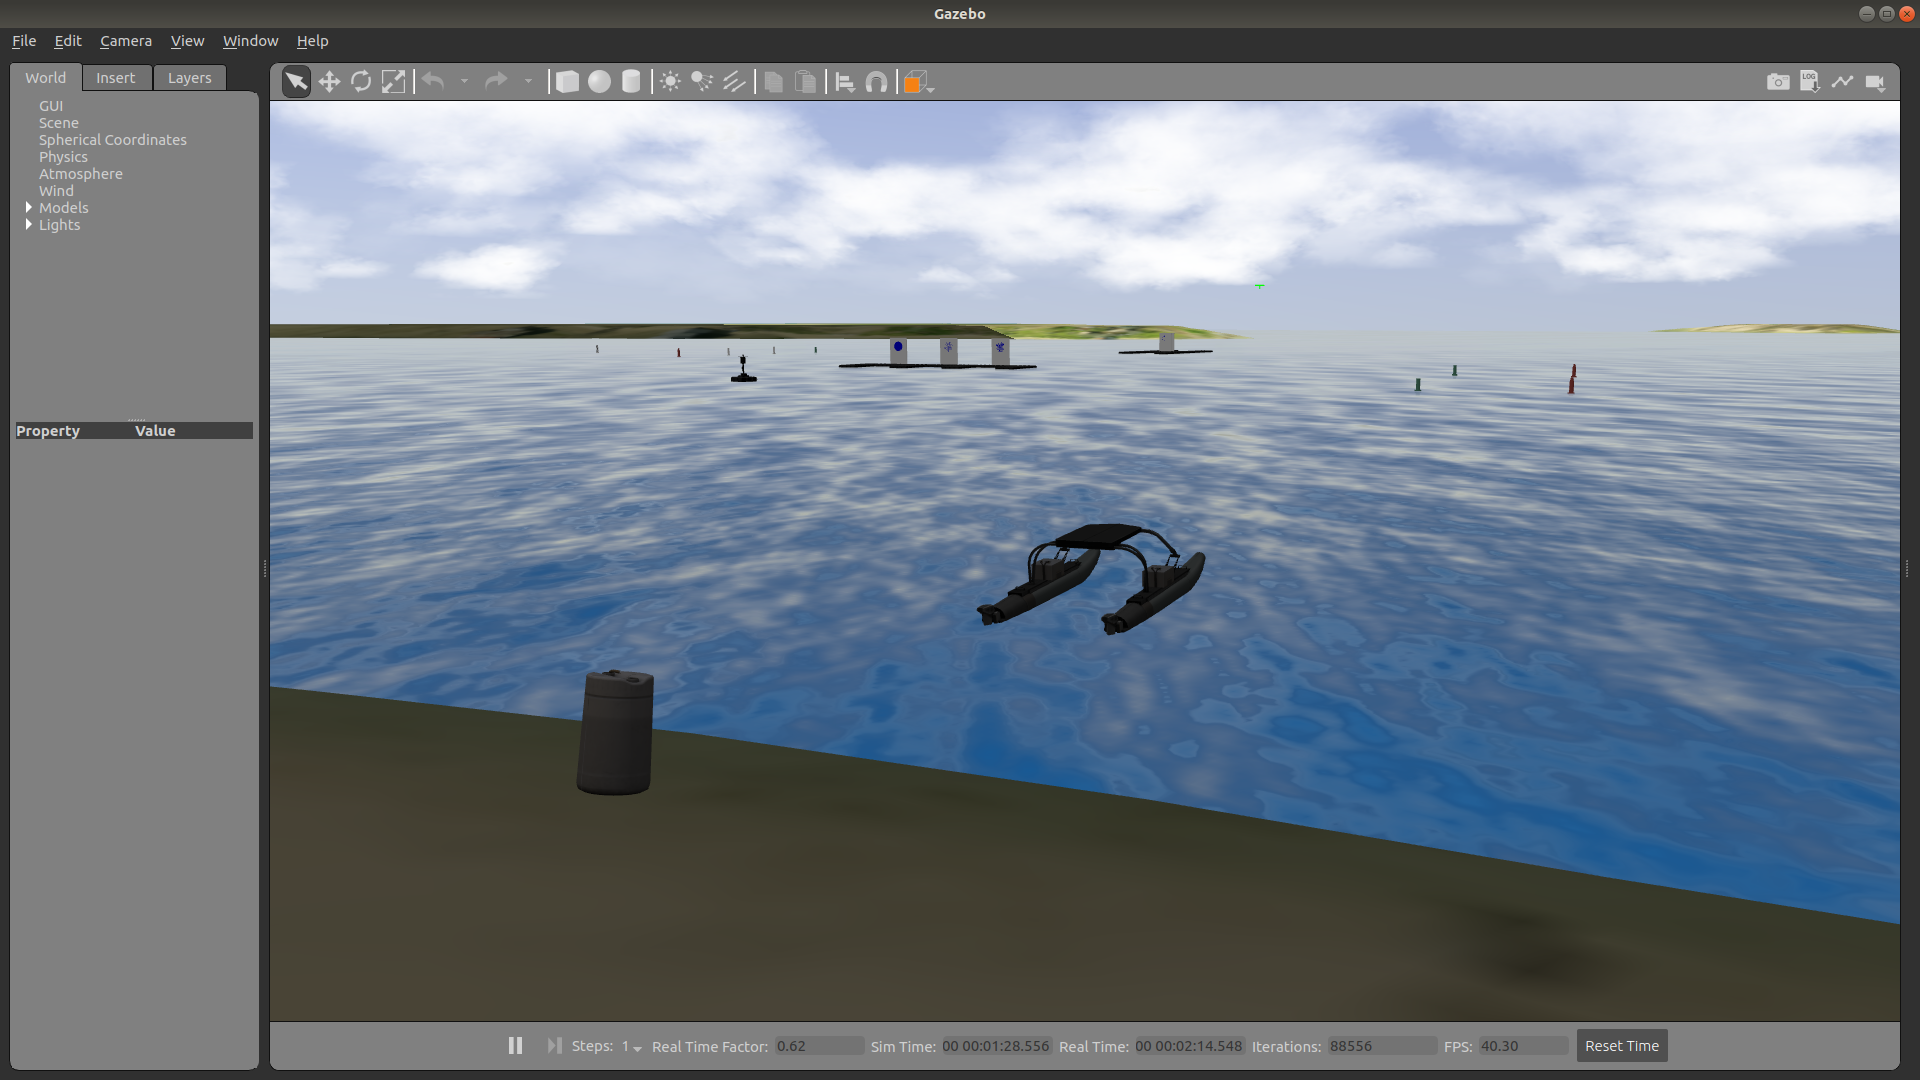Insert a Box shape

[567, 82]
